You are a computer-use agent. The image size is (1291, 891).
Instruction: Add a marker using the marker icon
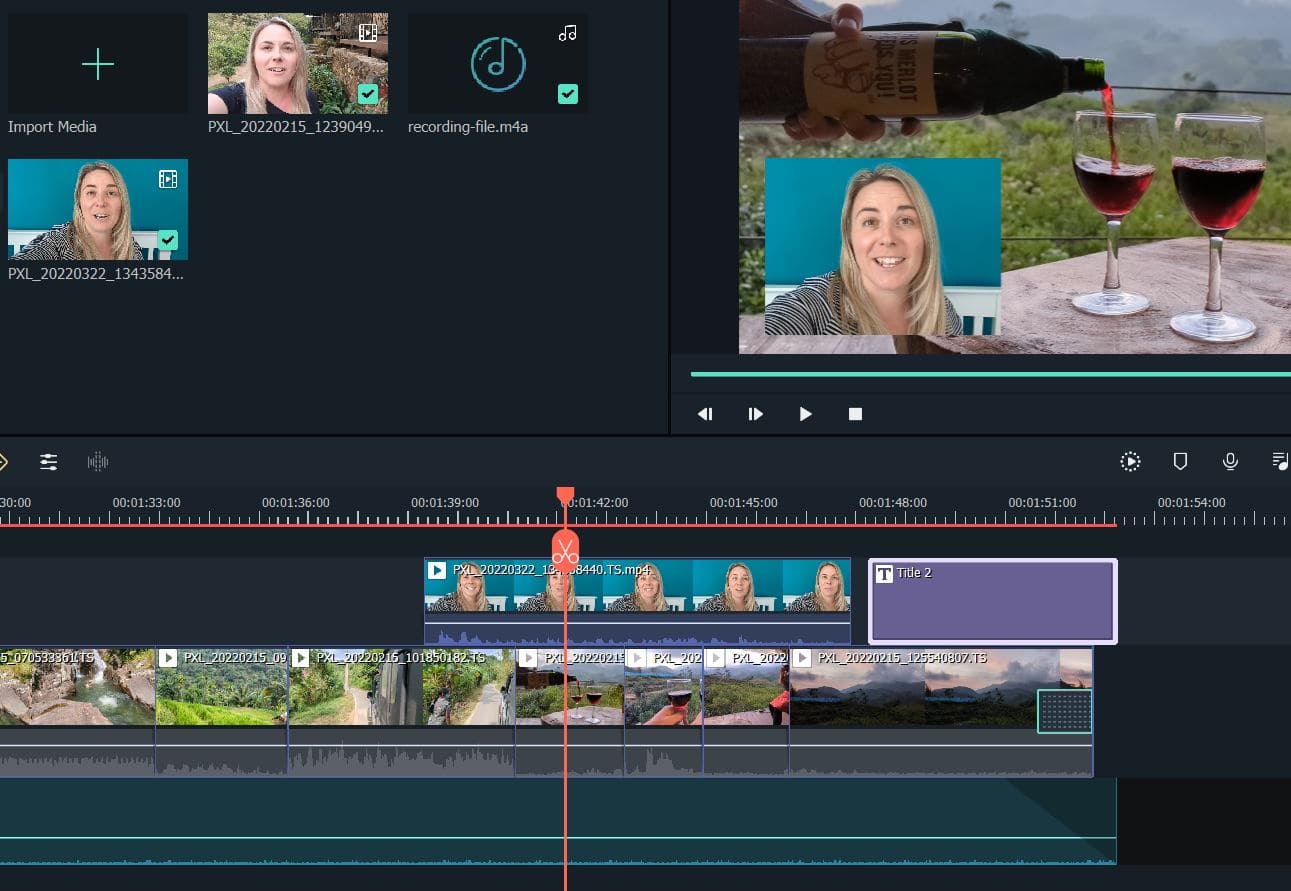click(1180, 461)
